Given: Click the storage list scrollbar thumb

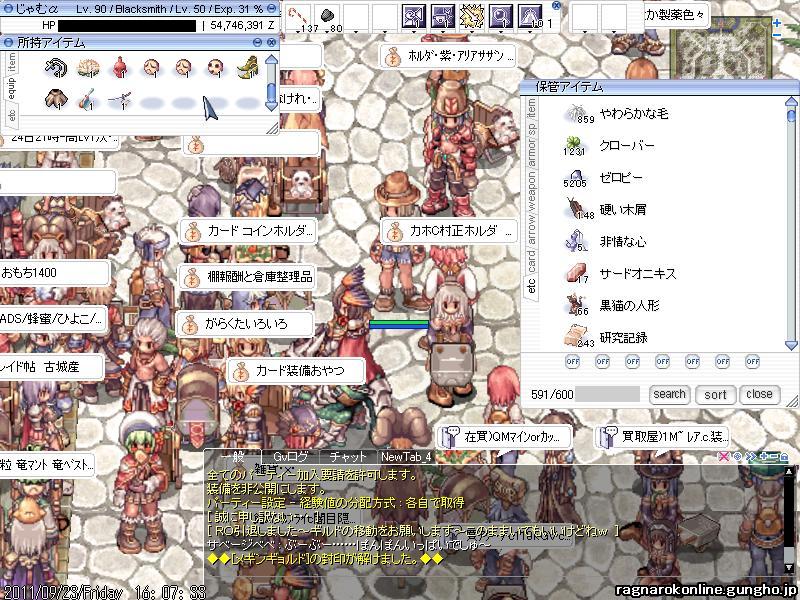Looking at the screenshot, I should (791, 115).
